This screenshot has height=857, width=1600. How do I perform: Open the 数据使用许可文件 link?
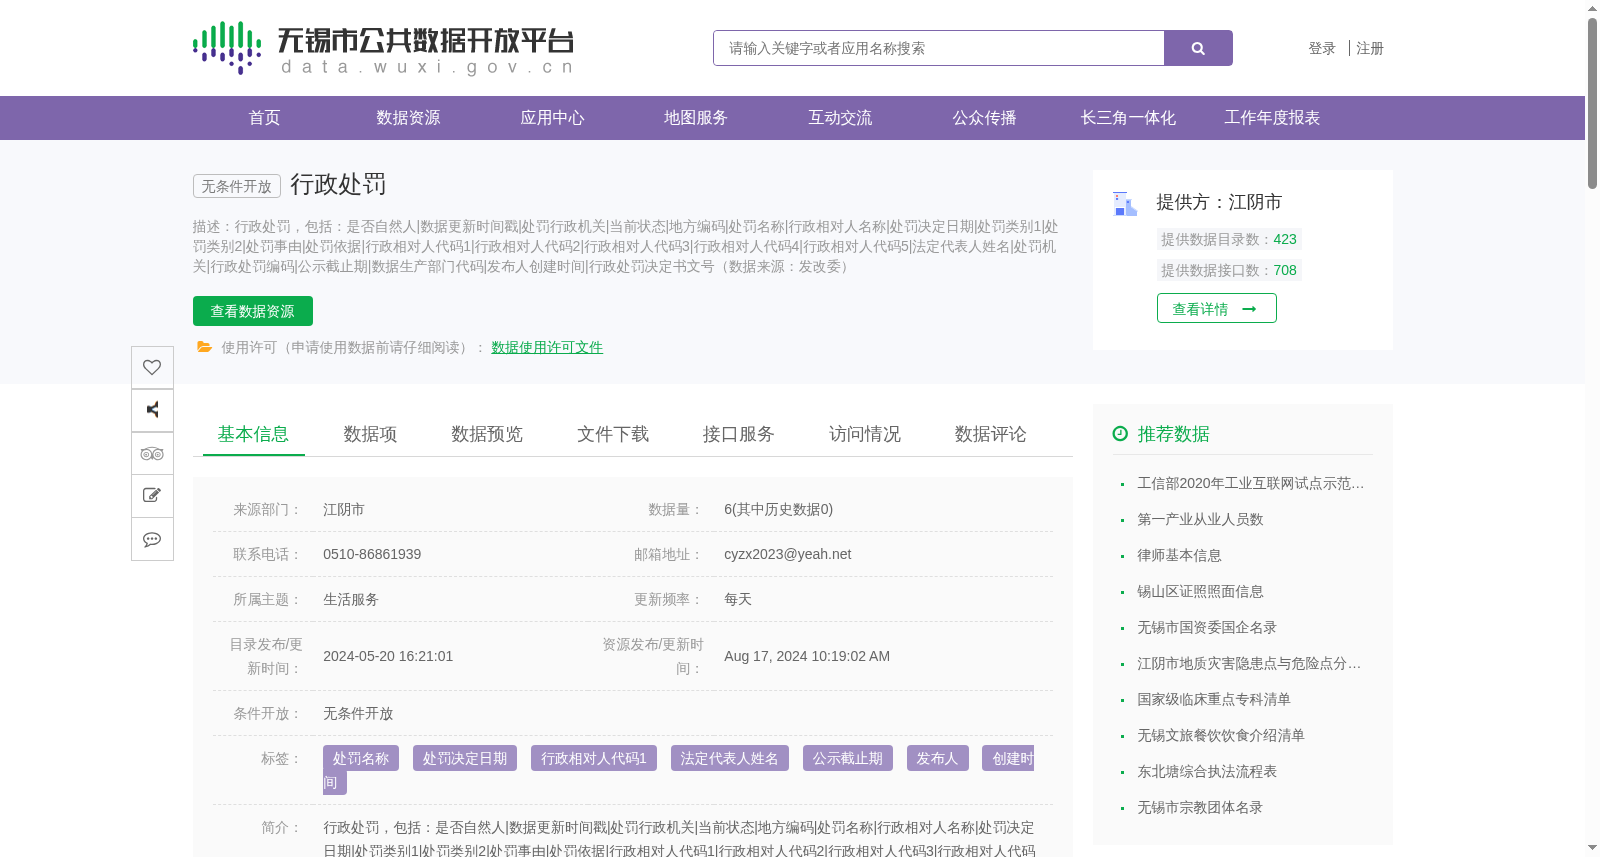[547, 347]
